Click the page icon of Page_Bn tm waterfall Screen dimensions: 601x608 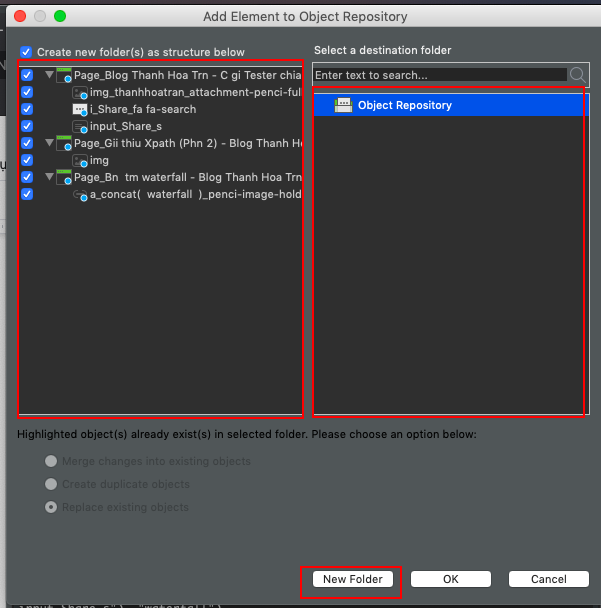coord(64,178)
